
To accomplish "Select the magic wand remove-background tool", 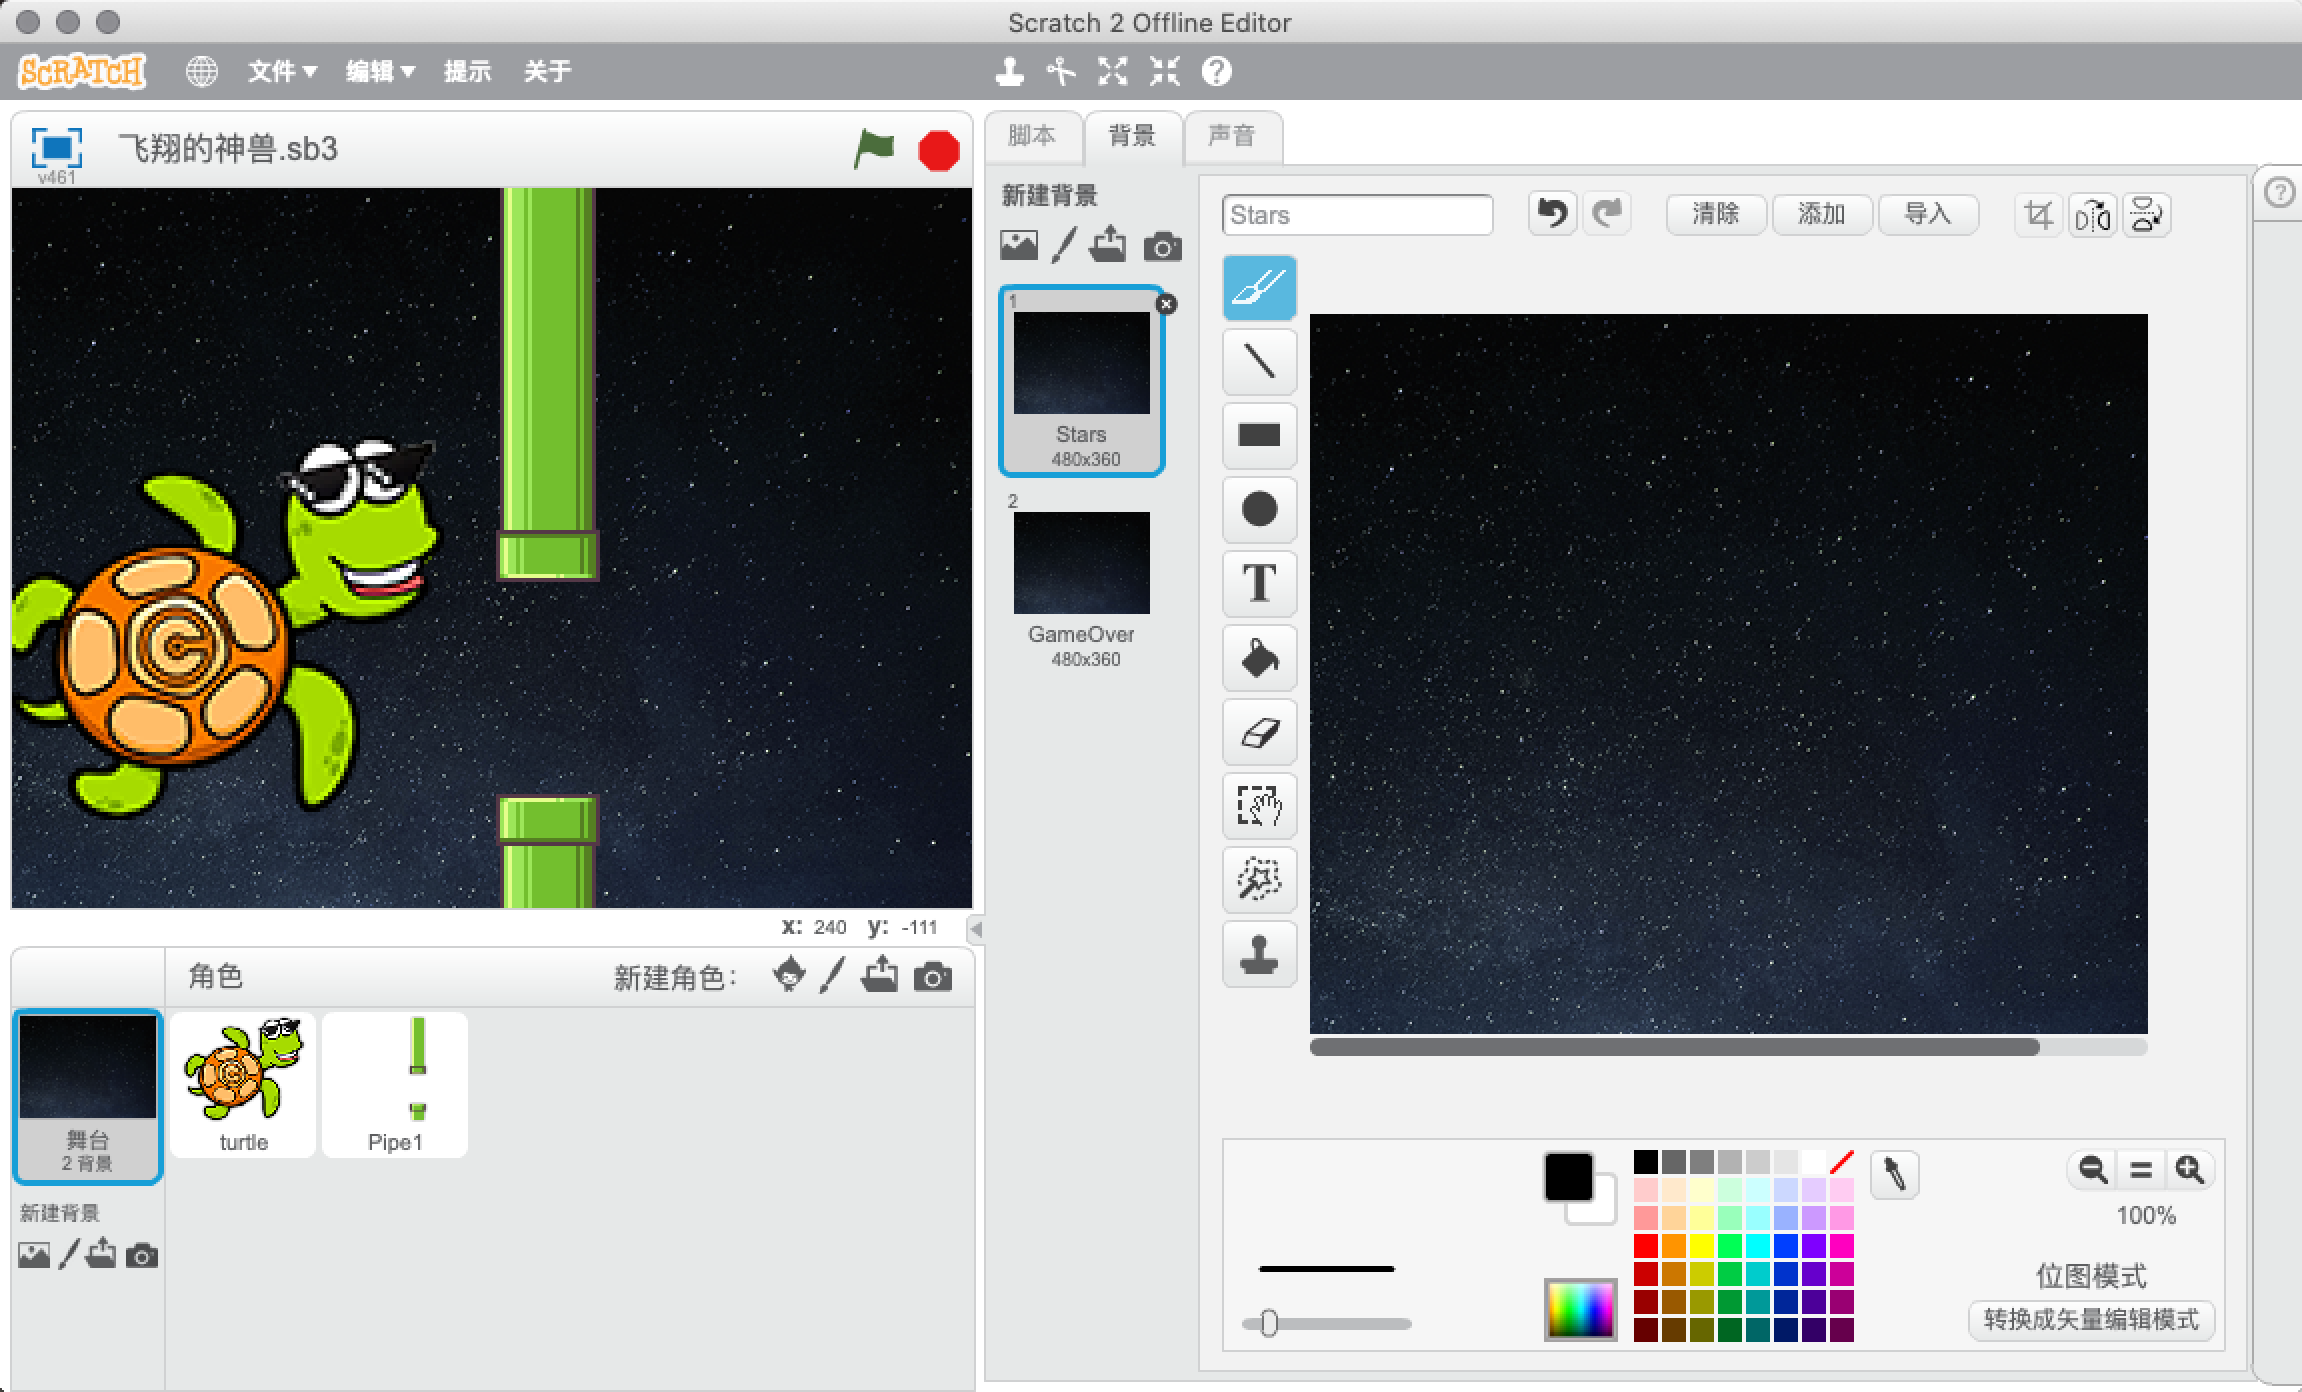I will pyautogui.click(x=1259, y=879).
